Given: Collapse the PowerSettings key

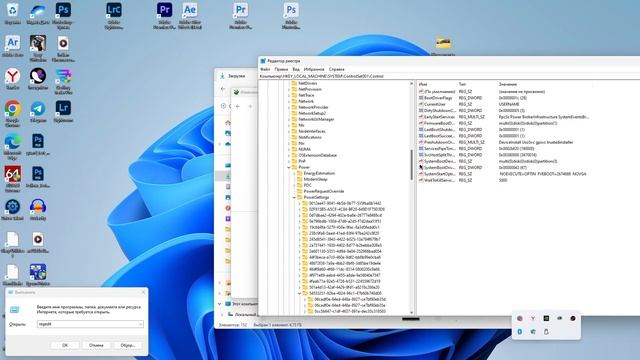Looking at the screenshot, I should click(294, 198).
